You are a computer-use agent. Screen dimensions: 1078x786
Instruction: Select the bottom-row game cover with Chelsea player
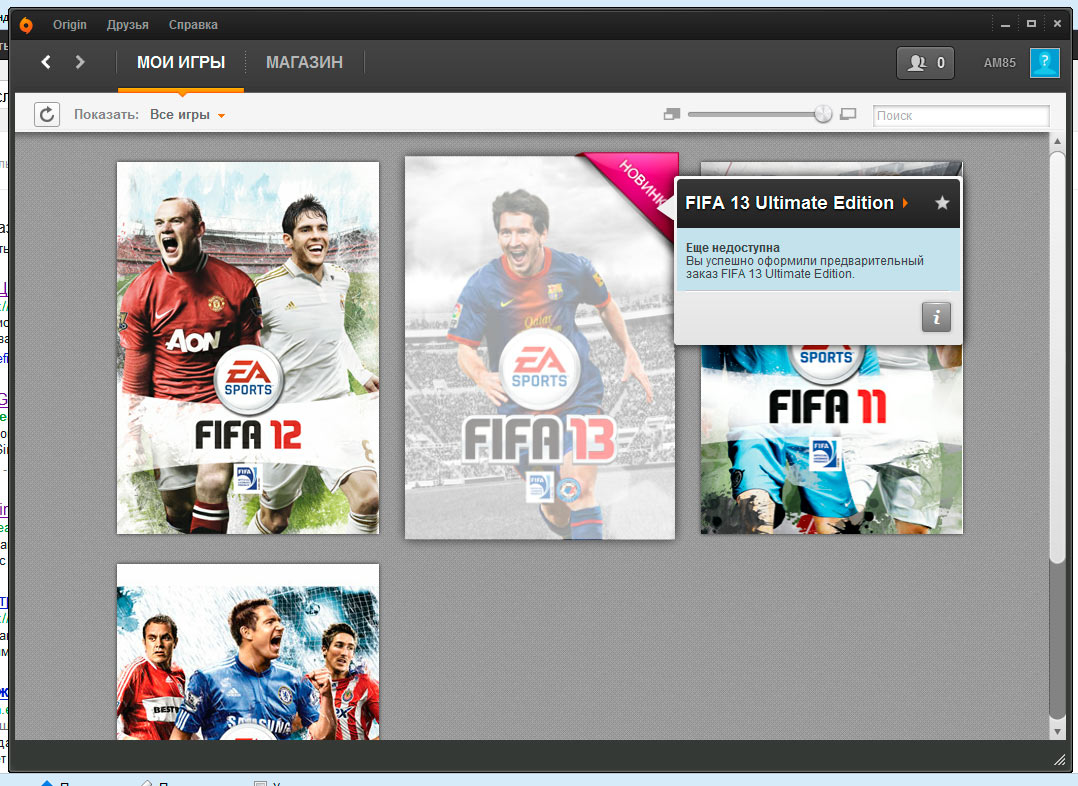pos(248,652)
